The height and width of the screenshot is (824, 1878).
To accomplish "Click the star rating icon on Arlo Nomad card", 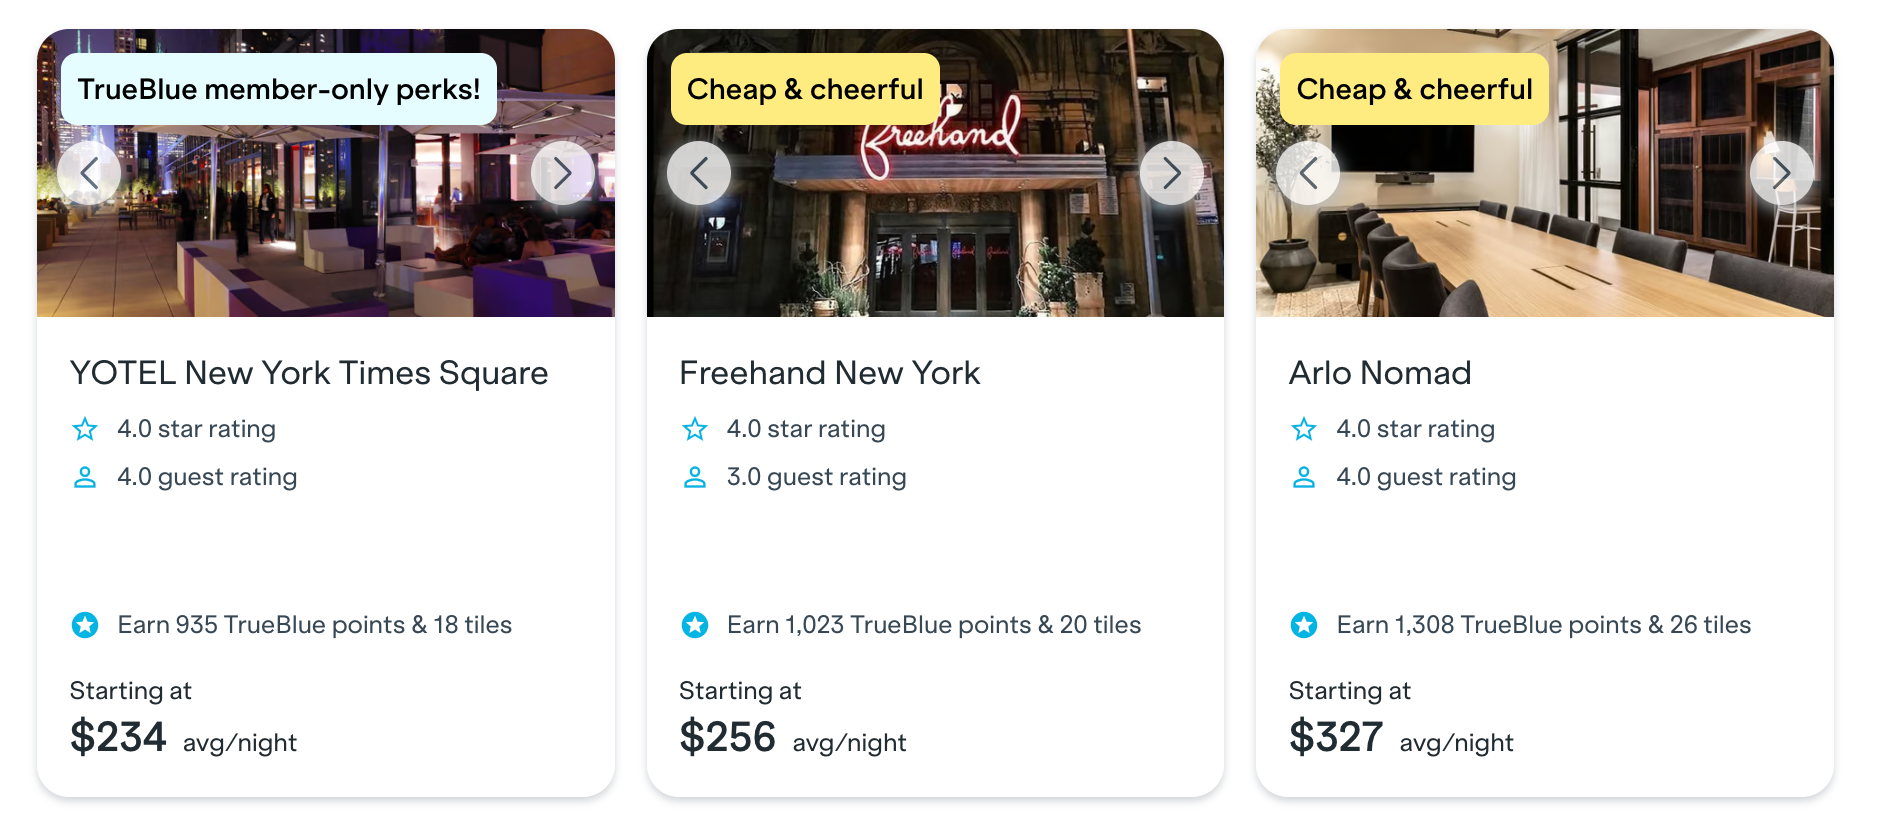I will (1305, 429).
